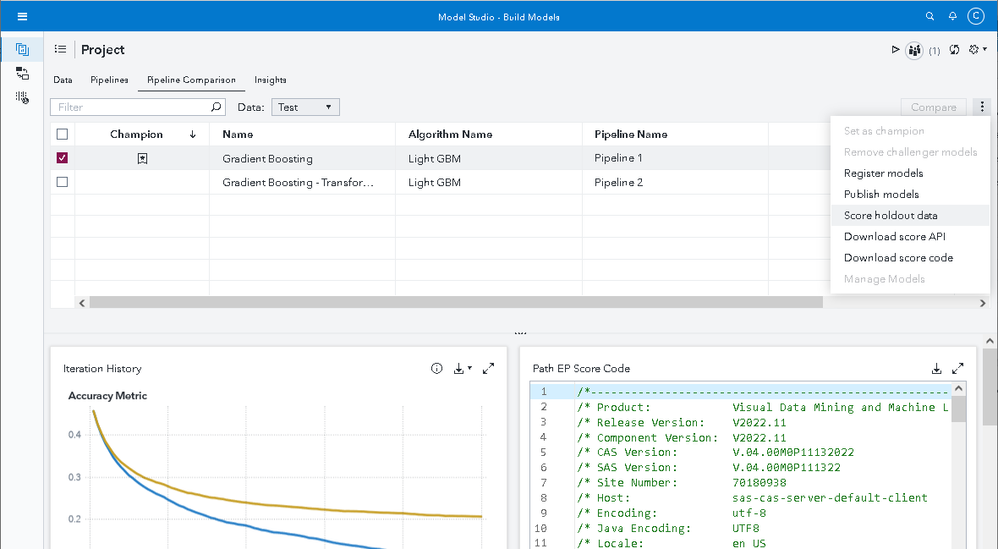998x549 pixels.
Task: Open the project settings gear dropdown
Action: (979, 50)
